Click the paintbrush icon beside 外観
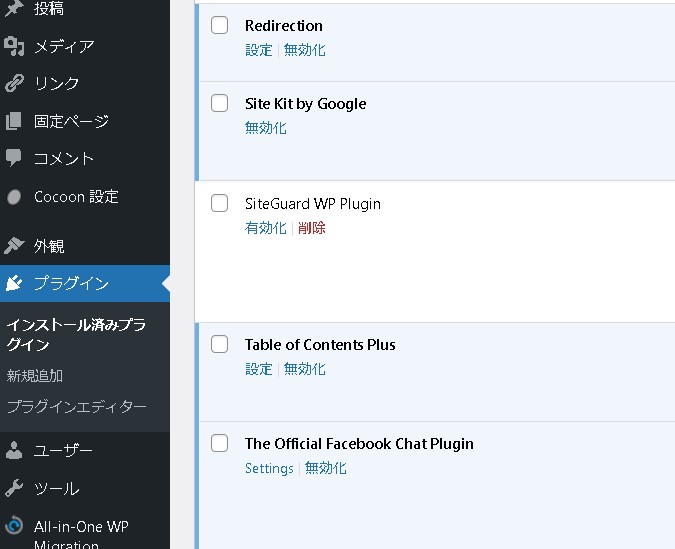 [x=14, y=245]
